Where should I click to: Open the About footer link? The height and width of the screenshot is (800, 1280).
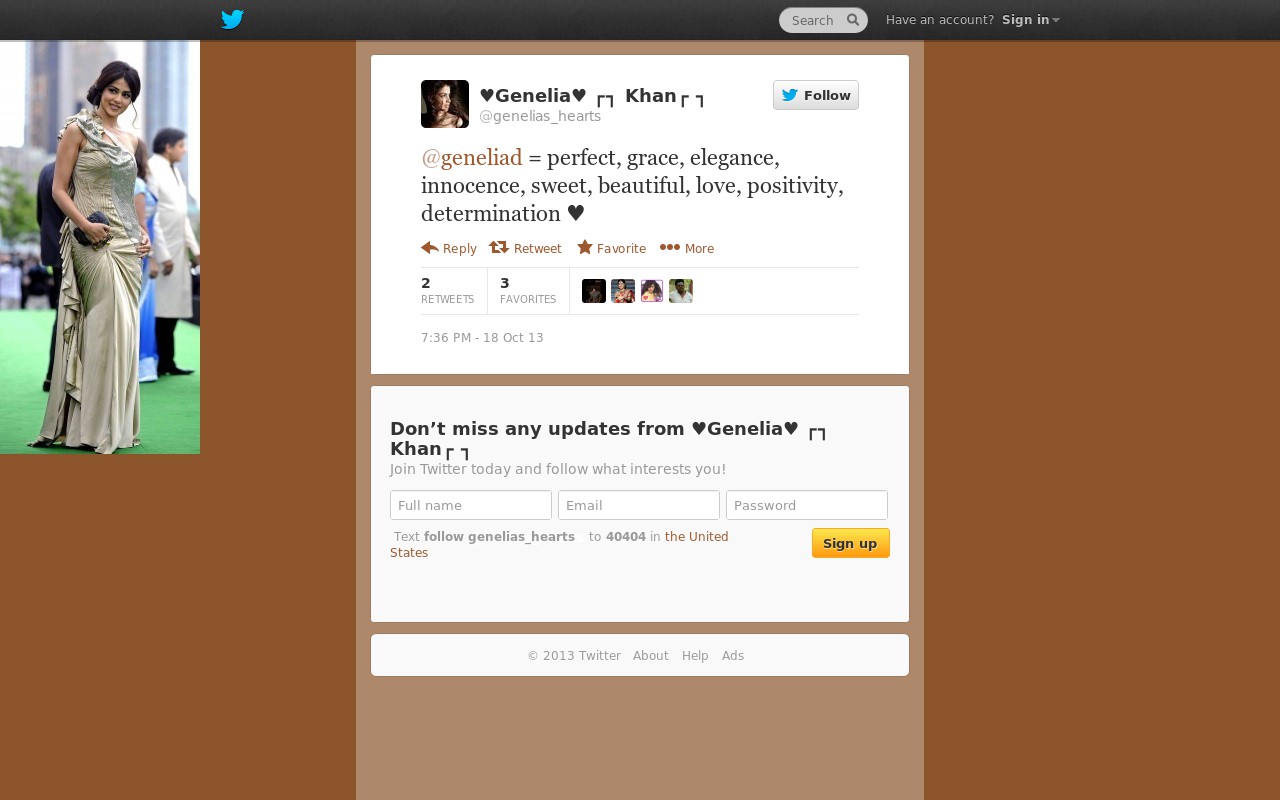tap(651, 656)
